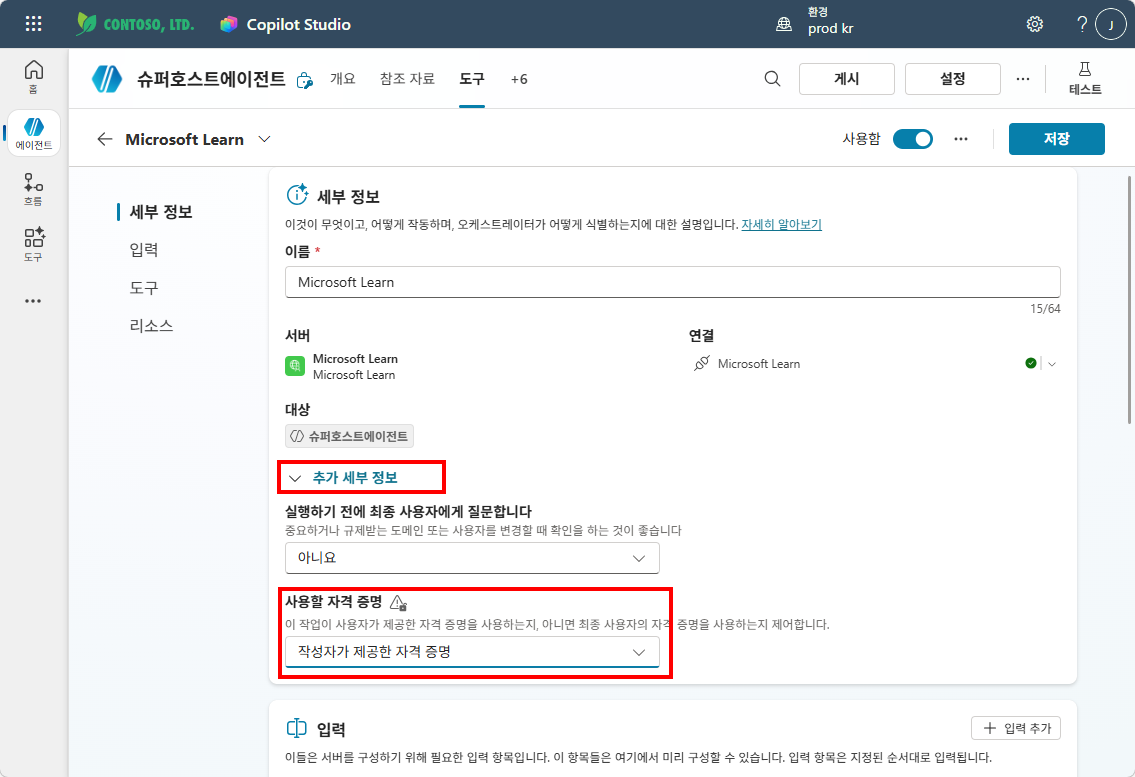Image resolution: width=1135 pixels, height=777 pixels.
Task: Click the 이름 input field
Action: tap(672, 282)
